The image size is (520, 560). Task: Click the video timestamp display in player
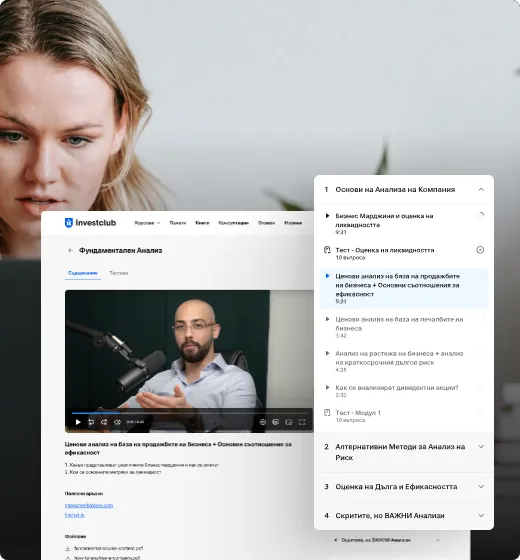(135, 422)
